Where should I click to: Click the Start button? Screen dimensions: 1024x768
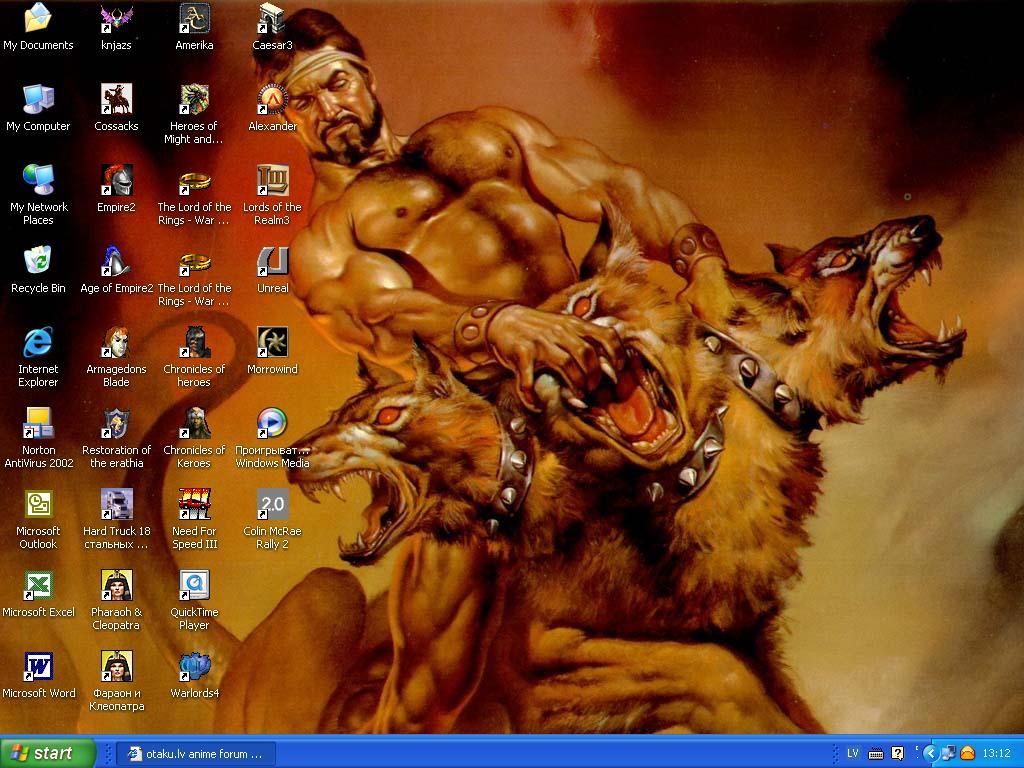tap(47, 754)
